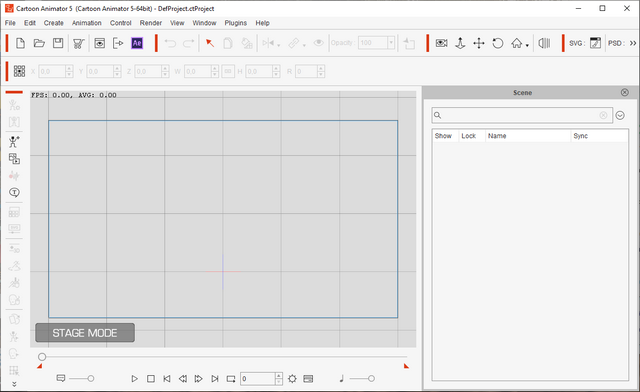The width and height of the screenshot is (640, 392).
Task: Open the preview render icon
Action: point(100,43)
